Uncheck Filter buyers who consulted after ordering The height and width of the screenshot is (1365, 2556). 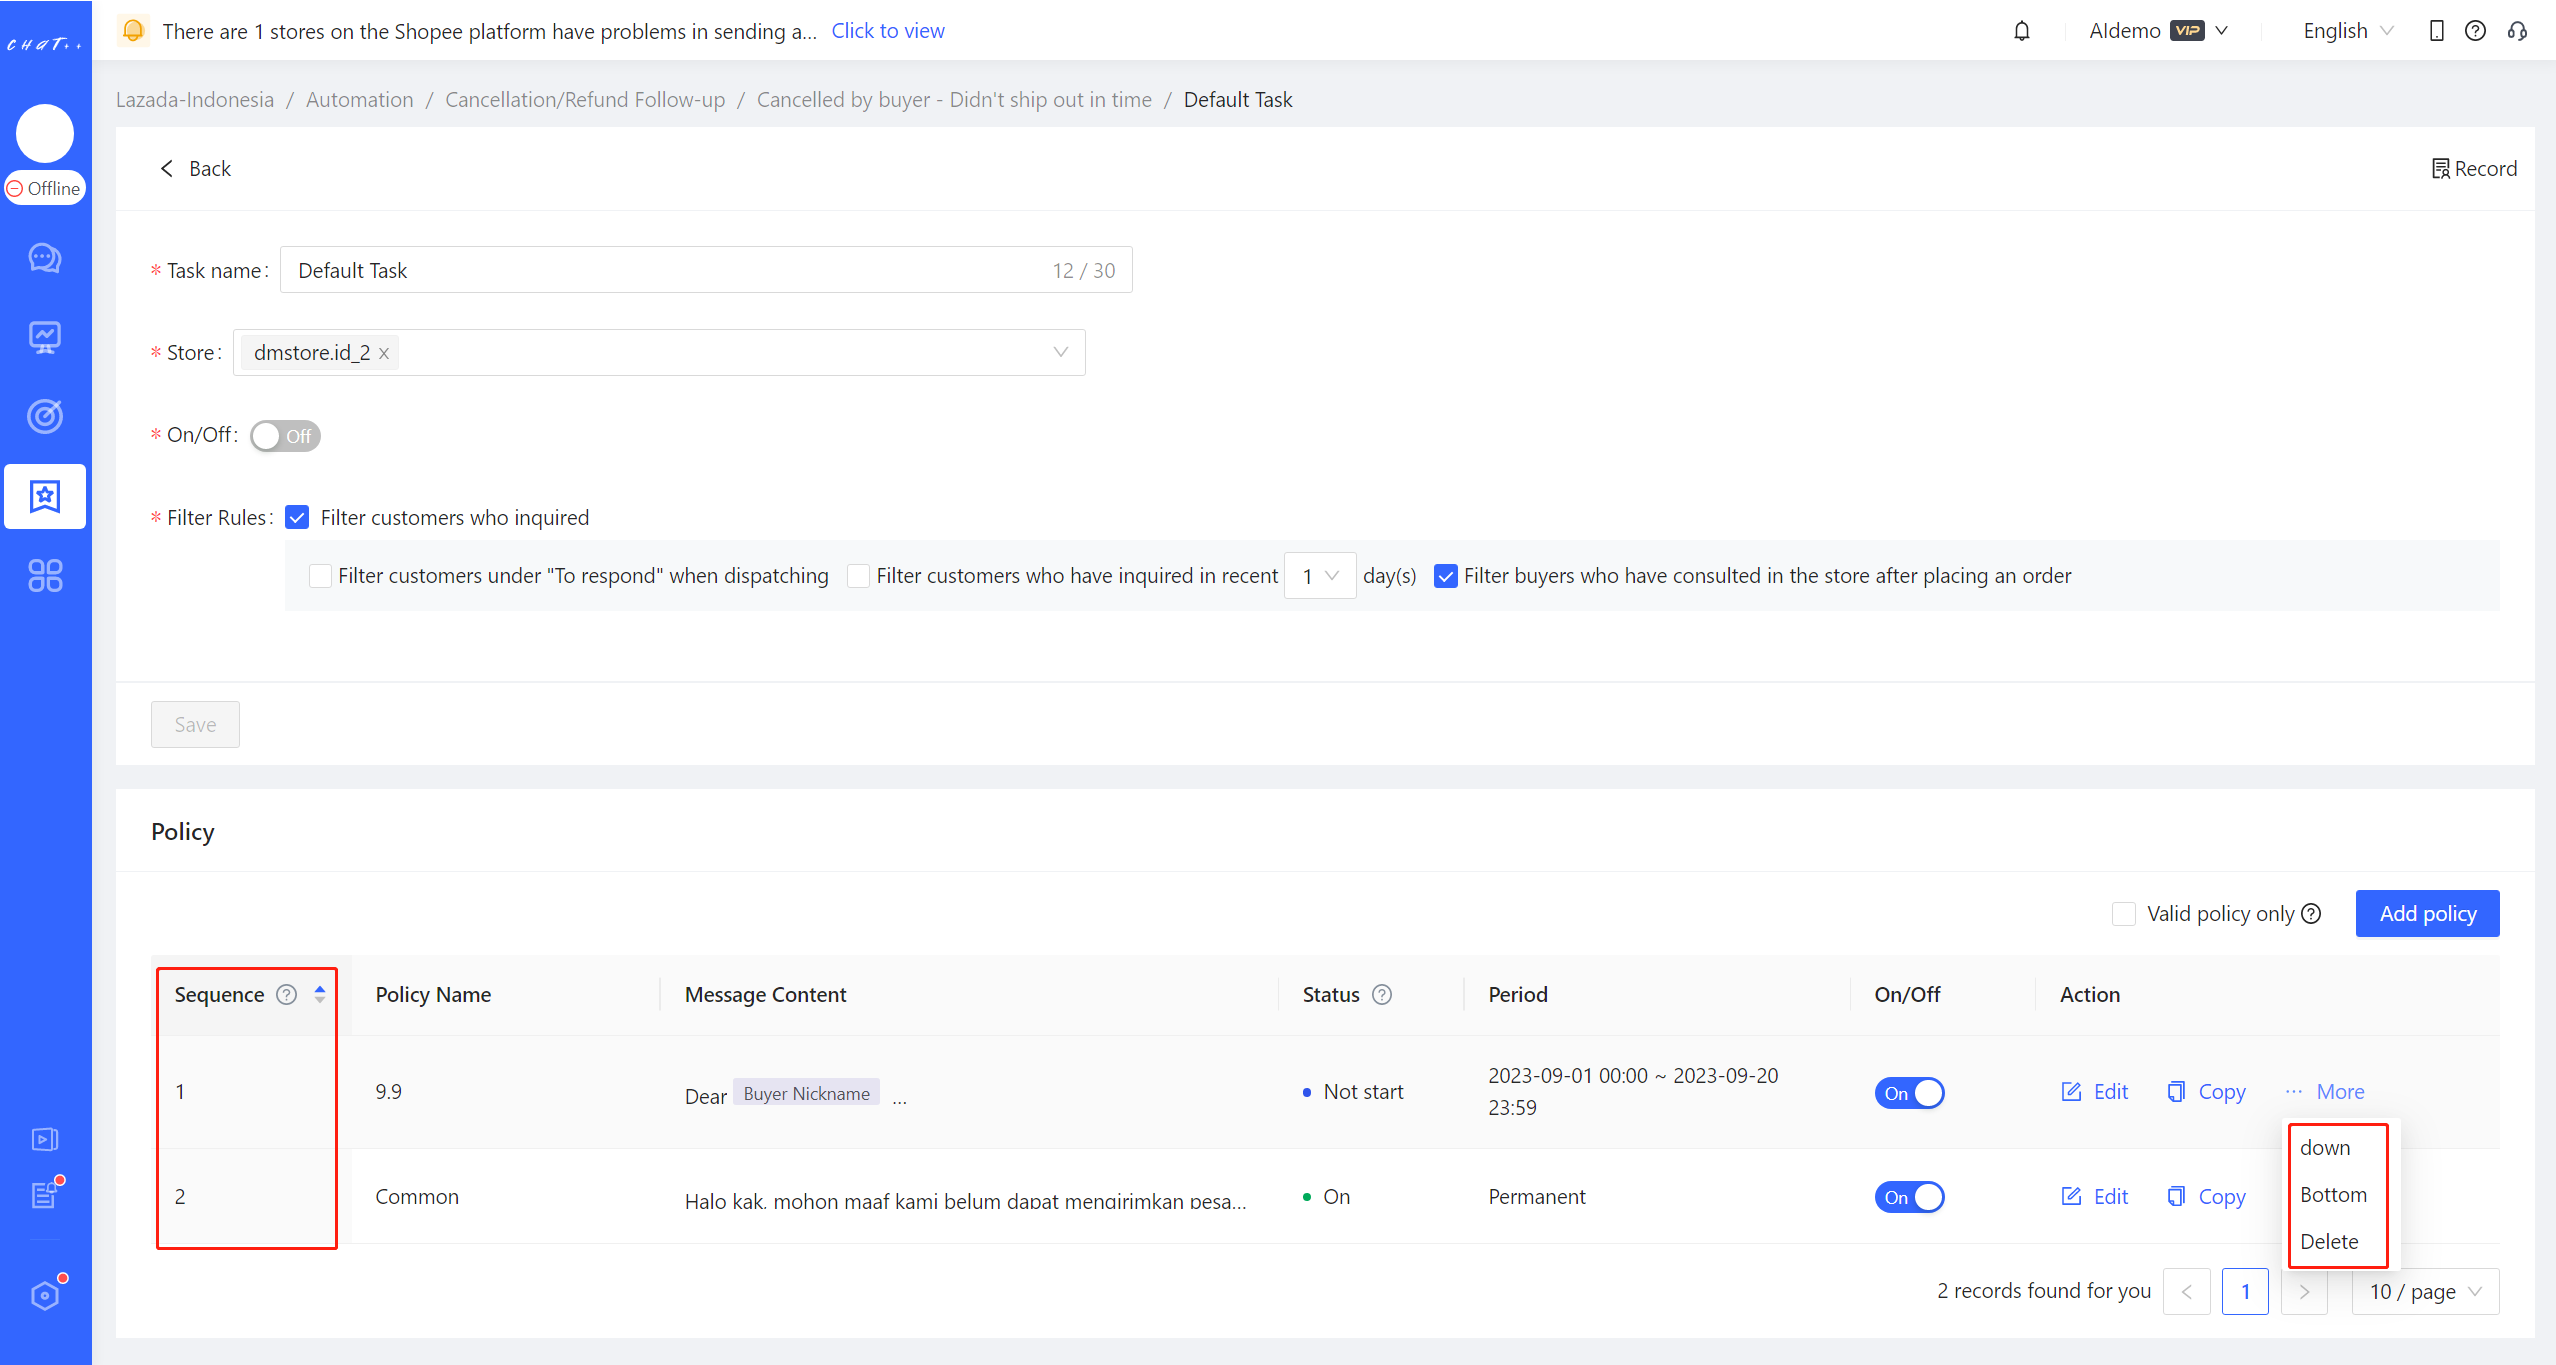point(1446,575)
